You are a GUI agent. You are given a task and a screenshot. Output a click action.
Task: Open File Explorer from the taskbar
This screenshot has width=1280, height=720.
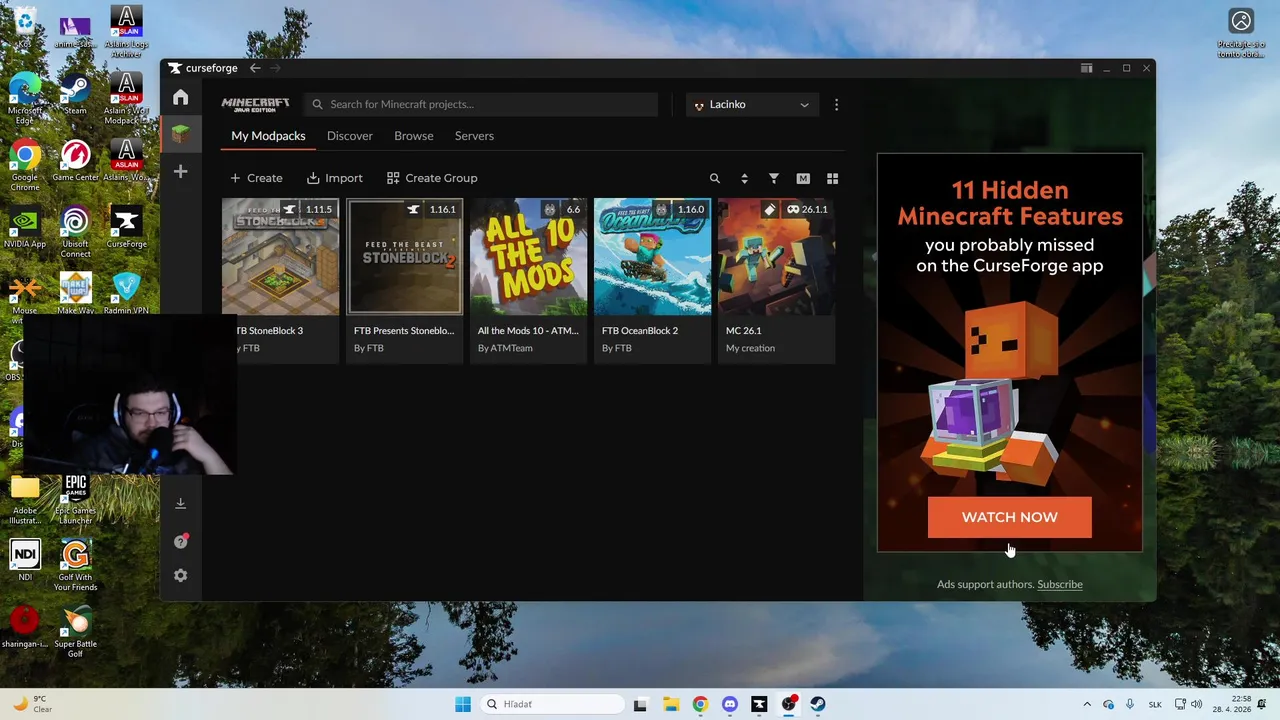coord(670,704)
